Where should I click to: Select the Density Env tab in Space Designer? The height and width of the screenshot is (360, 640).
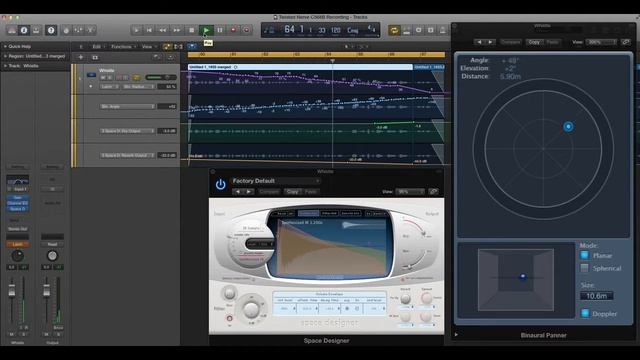tap(351, 213)
